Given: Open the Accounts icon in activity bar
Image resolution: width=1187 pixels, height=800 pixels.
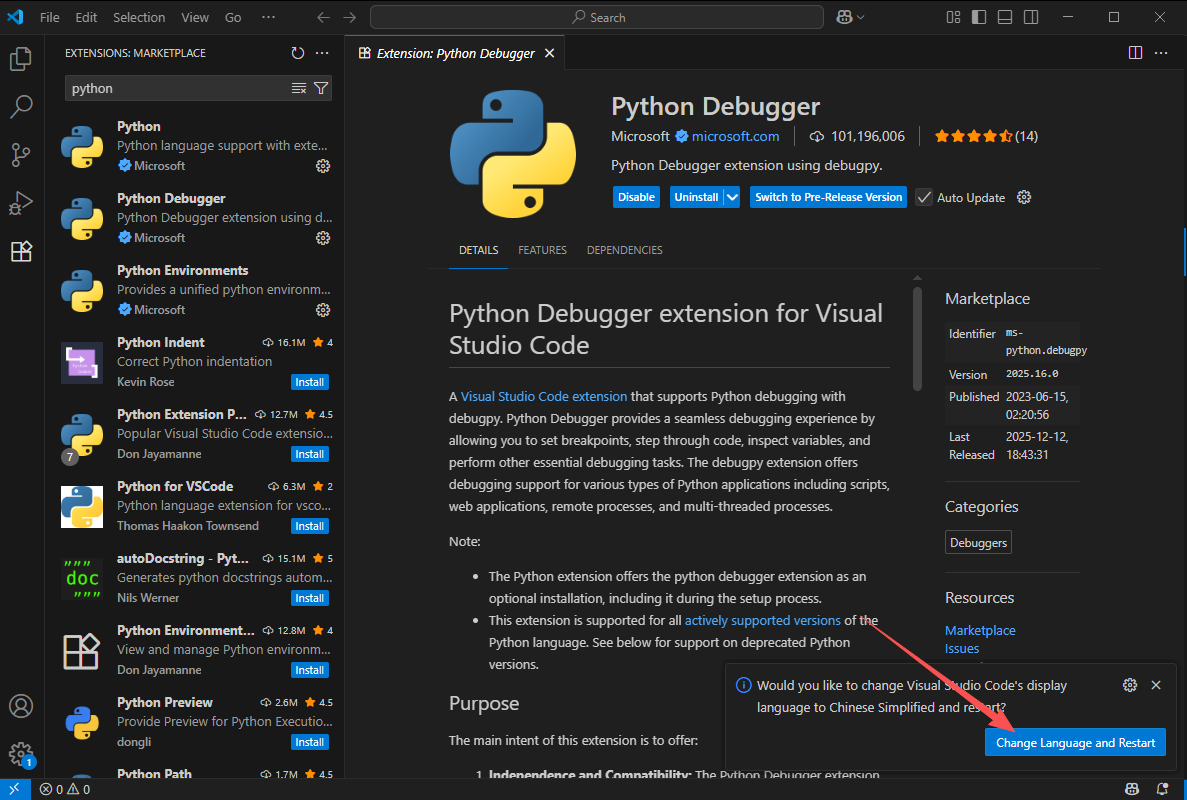Looking at the screenshot, I should tap(21, 706).
